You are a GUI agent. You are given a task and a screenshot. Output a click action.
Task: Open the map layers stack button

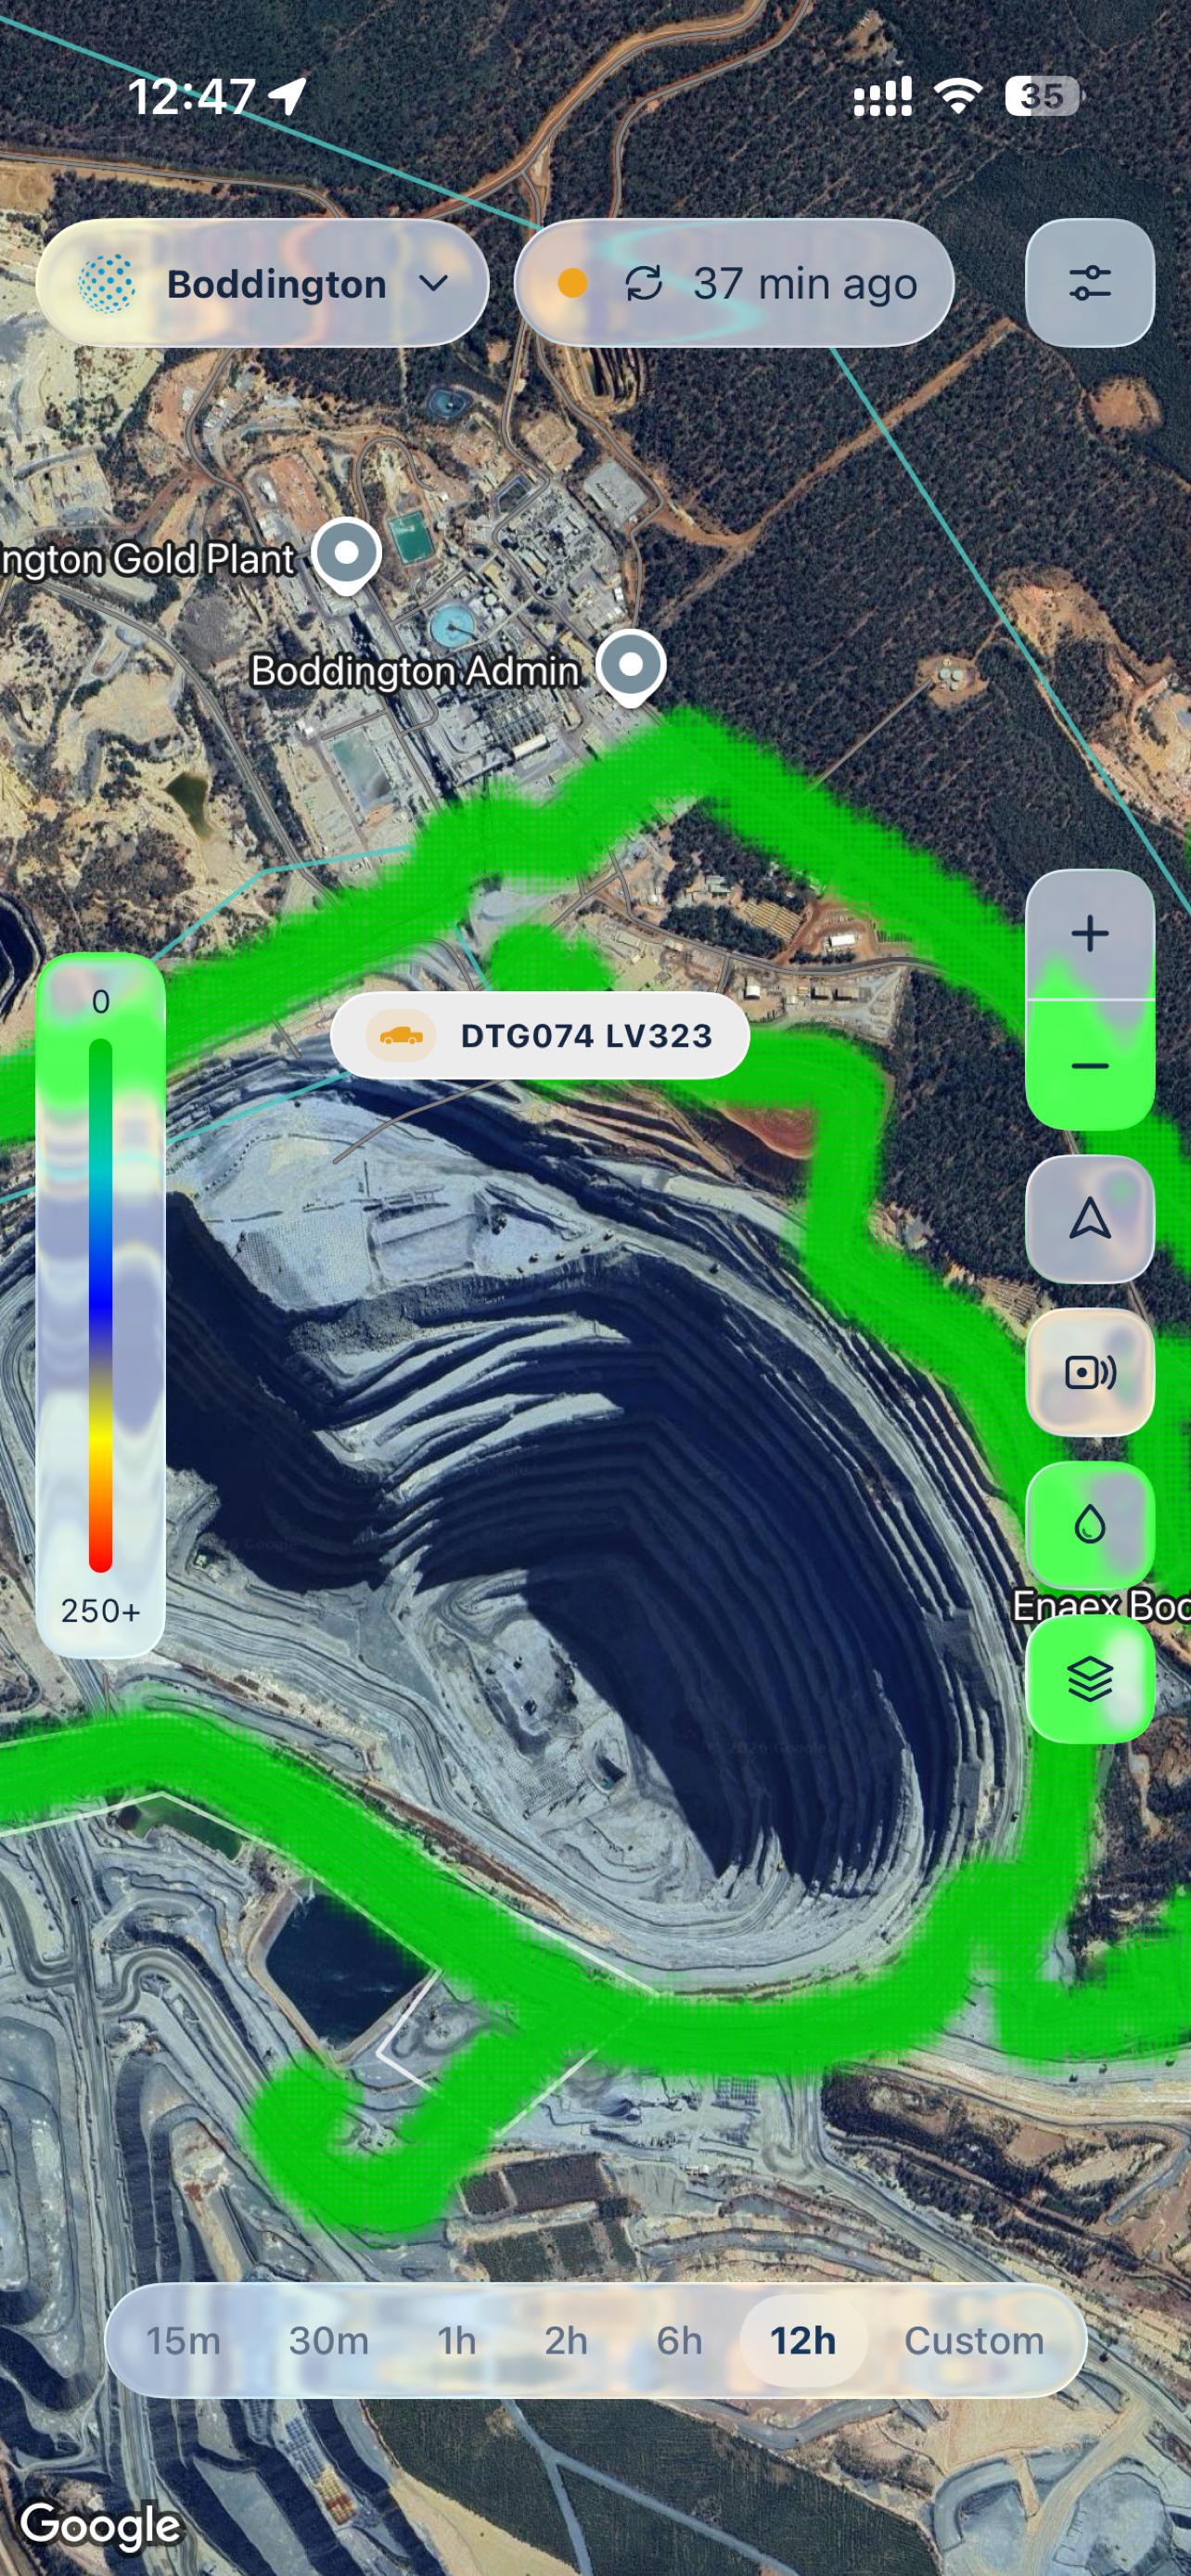[x=1090, y=1679]
